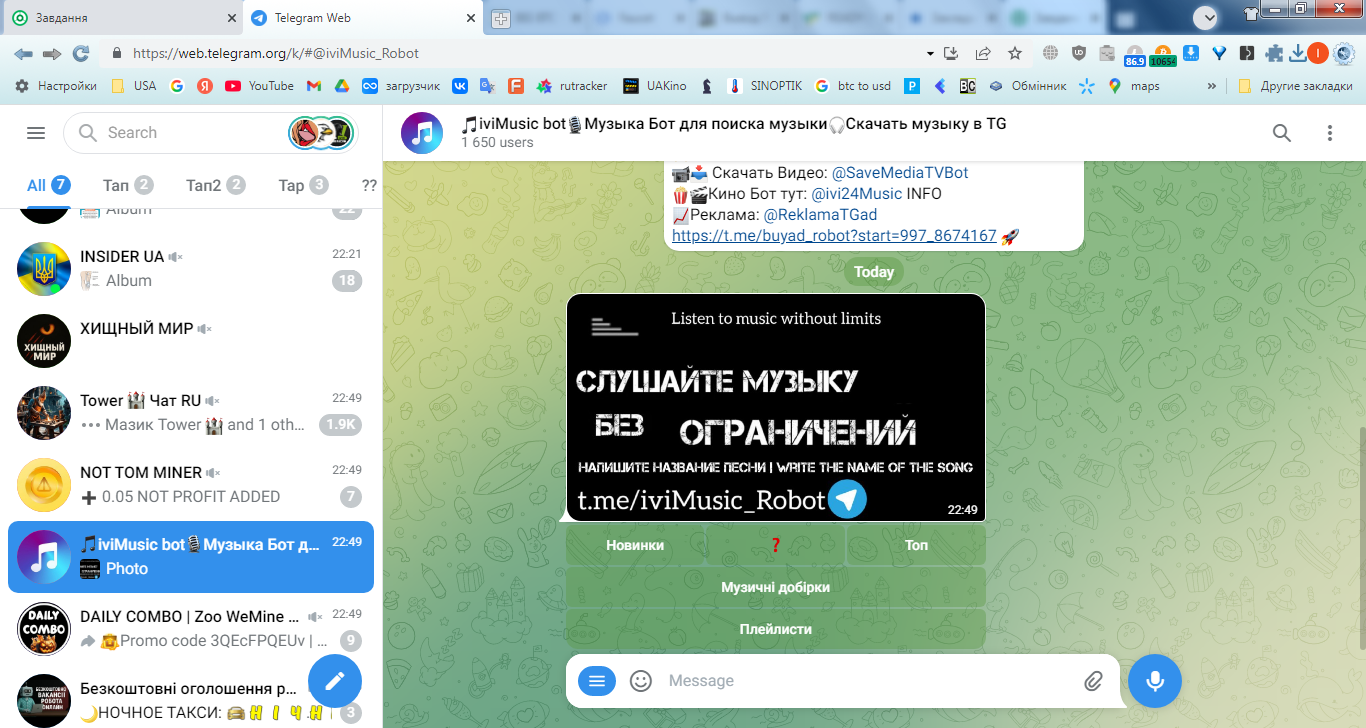The height and width of the screenshot is (728, 1366).
Task: Open the emoji picker
Action: (x=641, y=681)
